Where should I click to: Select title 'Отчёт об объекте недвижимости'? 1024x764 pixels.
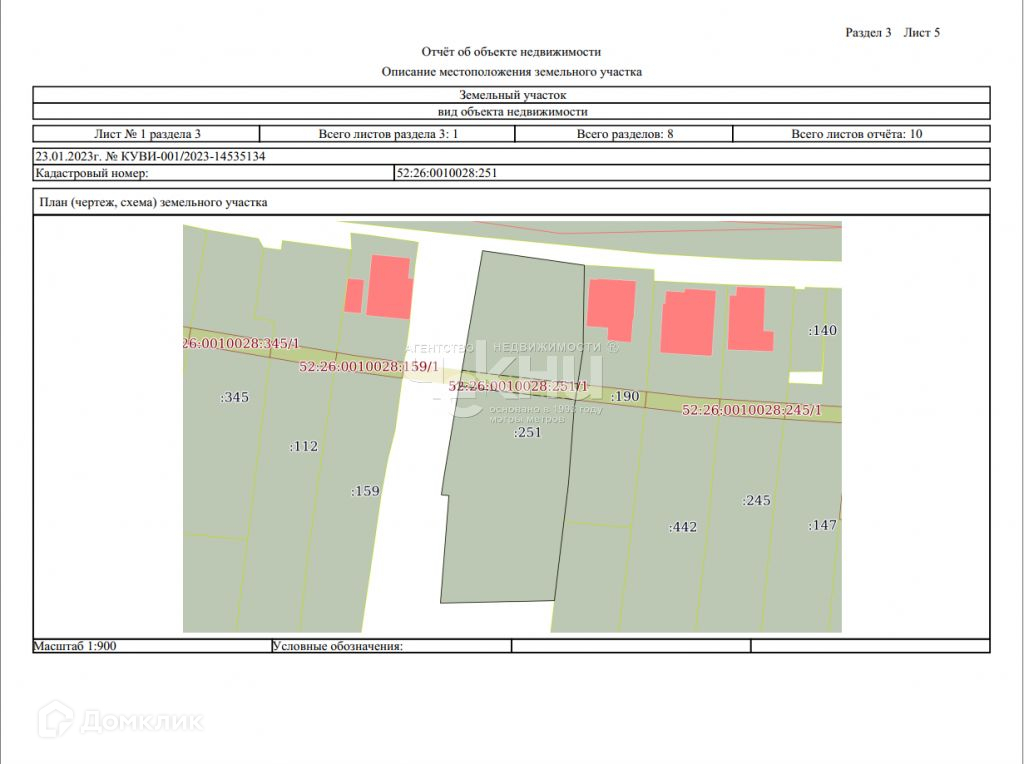[511, 52]
